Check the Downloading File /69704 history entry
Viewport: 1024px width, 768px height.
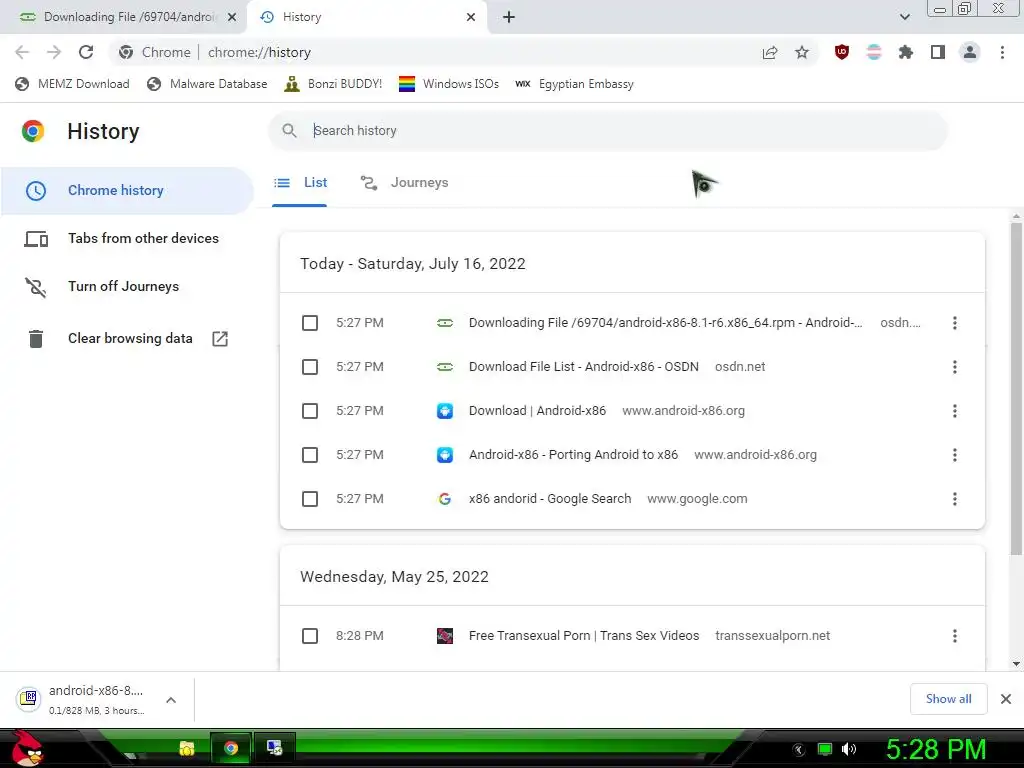[x=310, y=323]
